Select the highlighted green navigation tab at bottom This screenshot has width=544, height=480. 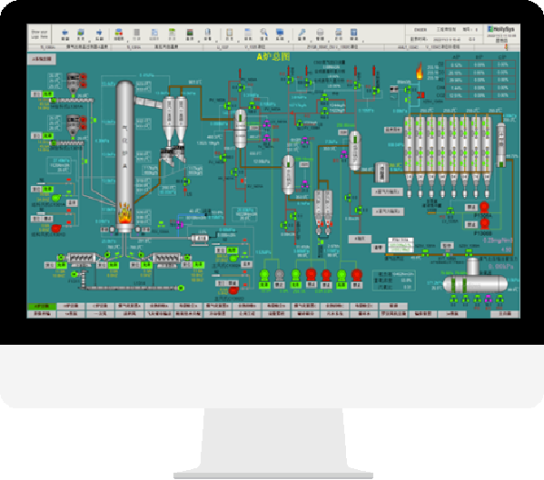click(x=42, y=306)
